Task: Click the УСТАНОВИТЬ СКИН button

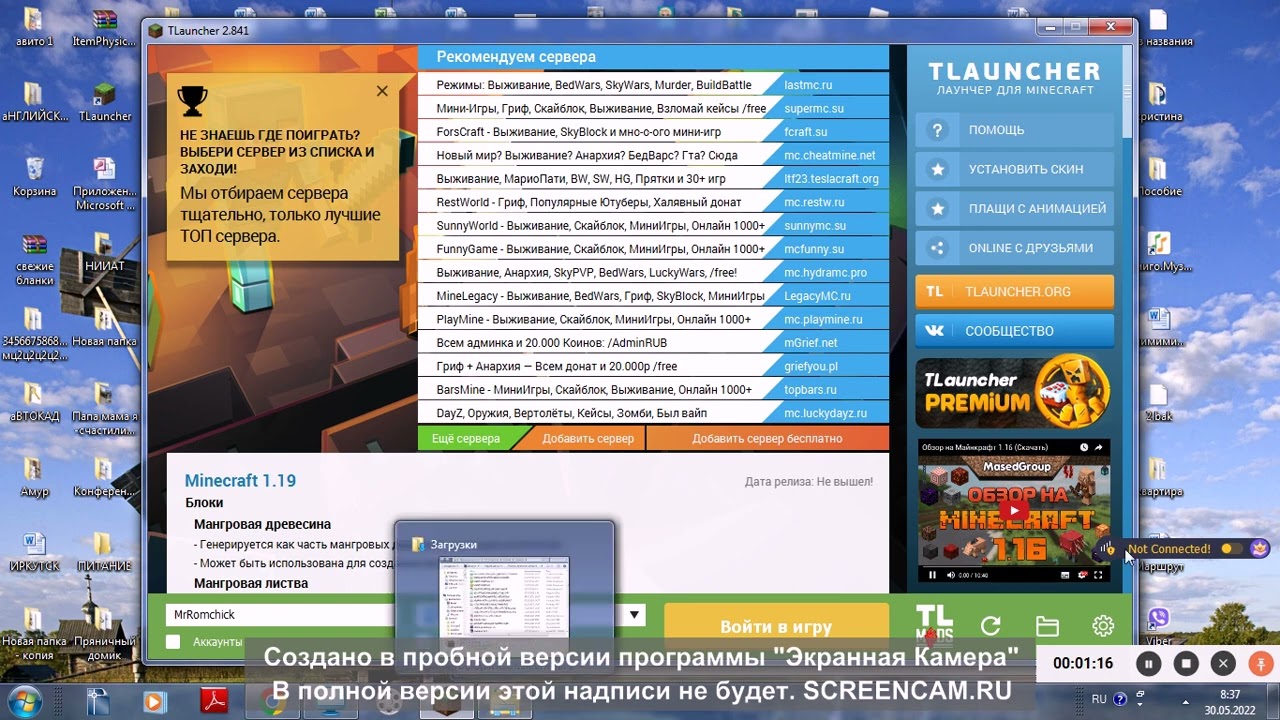Action: (1014, 169)
